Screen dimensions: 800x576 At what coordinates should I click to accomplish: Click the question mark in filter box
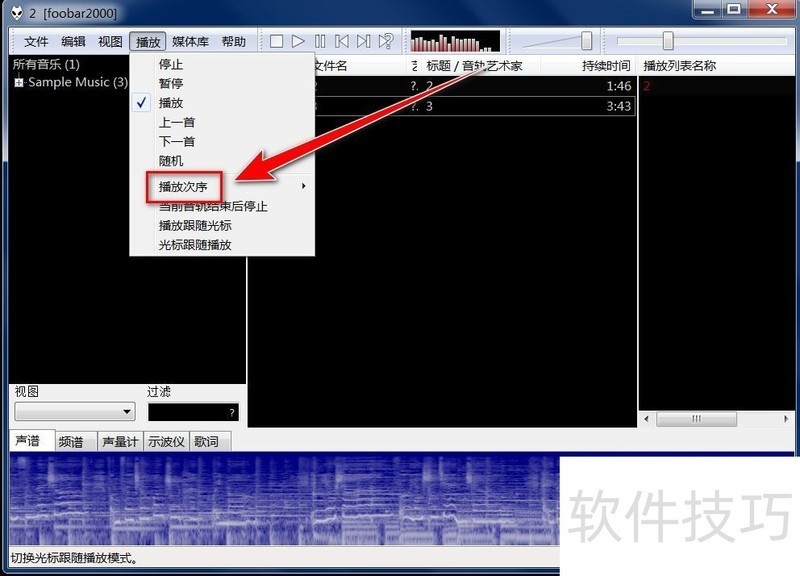click(x=232, y=413)
